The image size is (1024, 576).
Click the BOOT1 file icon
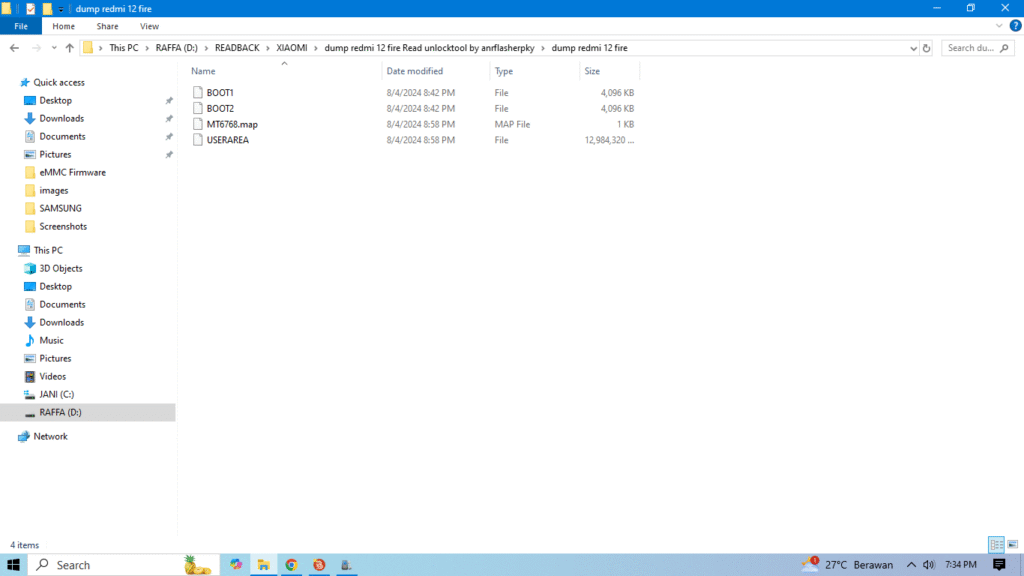pyautogui.click(x=197, y=93)
